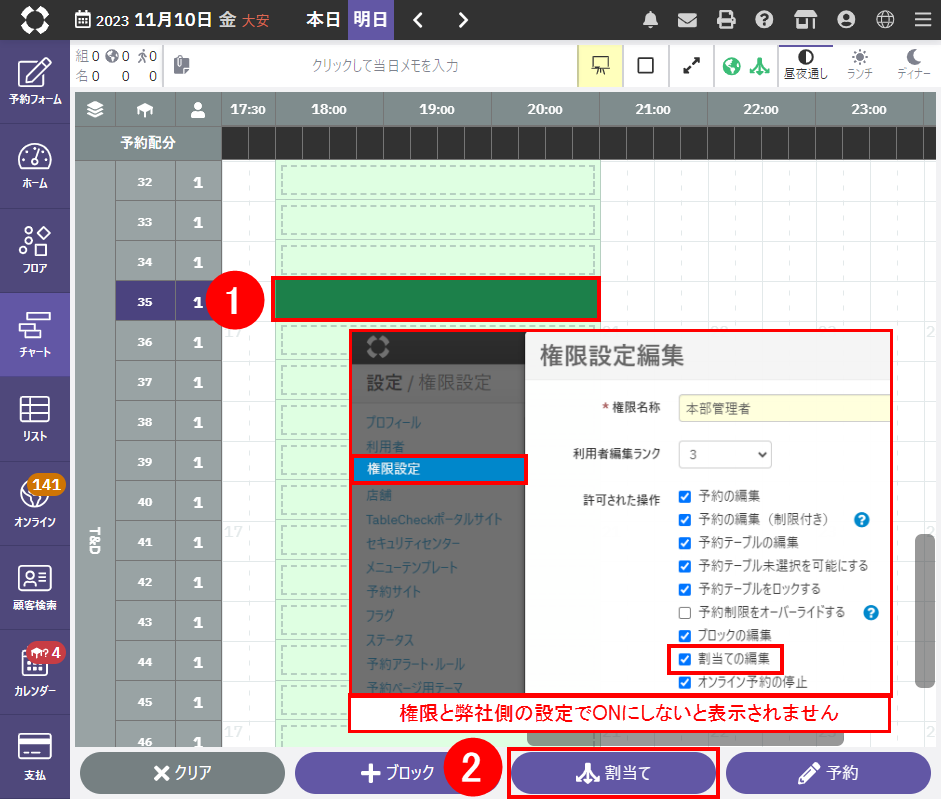Viewport: 941px width, 799px height.
Task: Click the ブロック button
Action: [x=397, y=773]
